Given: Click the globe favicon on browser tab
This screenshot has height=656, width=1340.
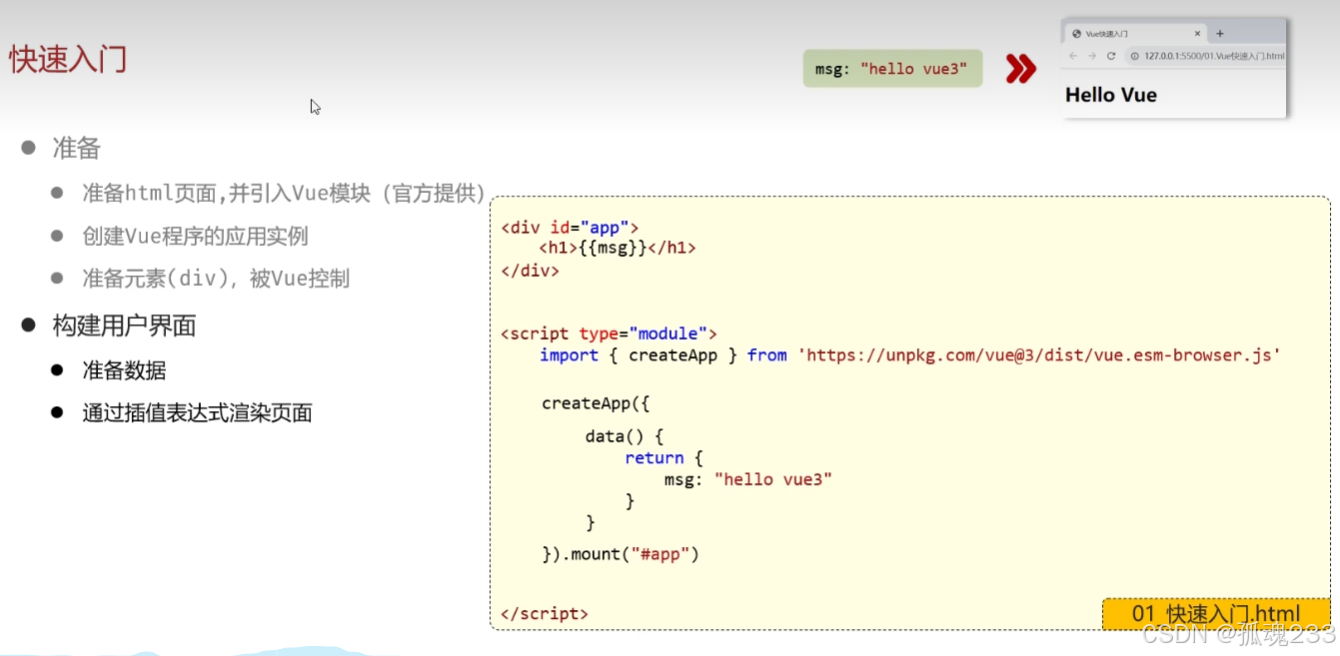Looking at the screenshot, I should click(x=1077, y=33).
